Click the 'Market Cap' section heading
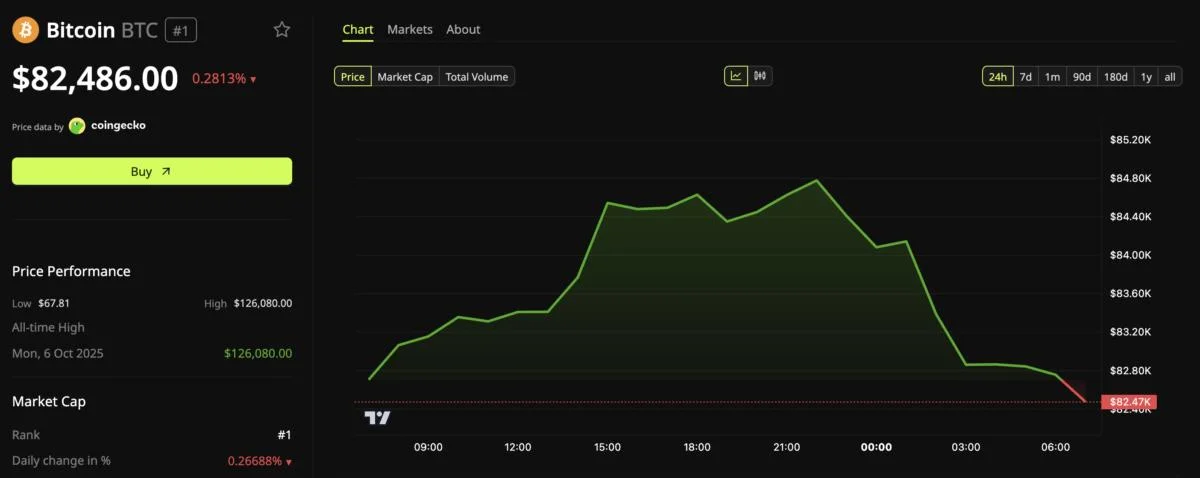Viewport: 1200px width, 478px height. point(49,401)
